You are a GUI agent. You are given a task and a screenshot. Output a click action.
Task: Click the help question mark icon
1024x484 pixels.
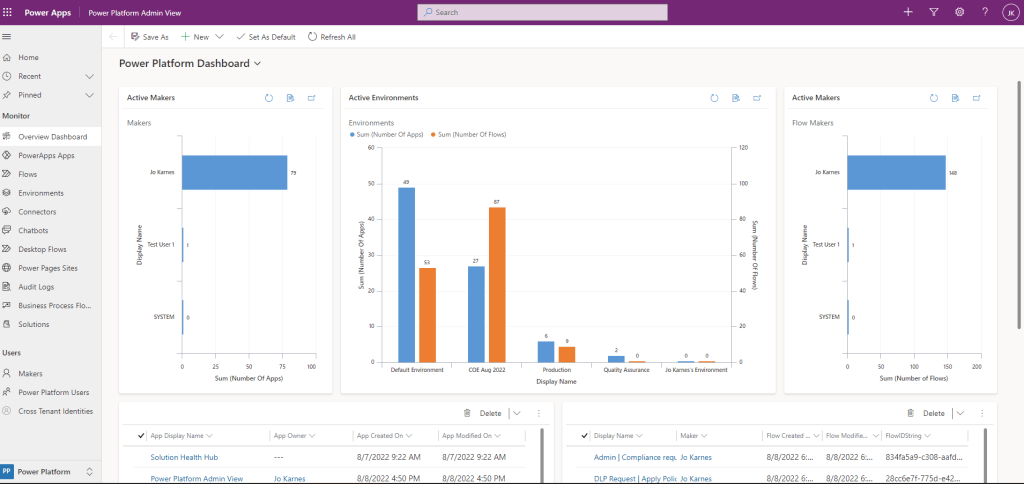985,12
